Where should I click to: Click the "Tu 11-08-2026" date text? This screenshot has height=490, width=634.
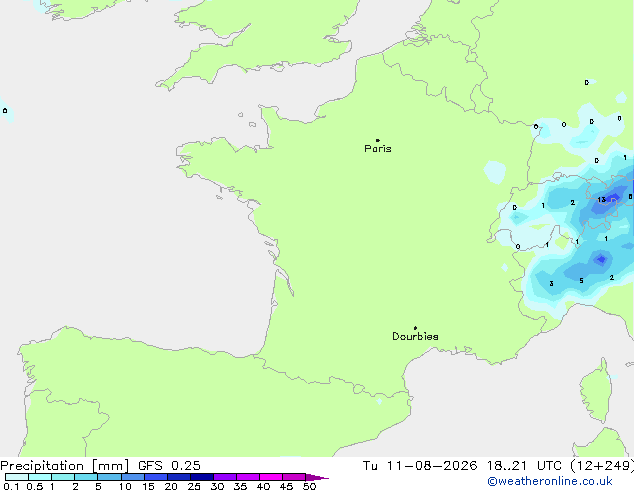420,466
